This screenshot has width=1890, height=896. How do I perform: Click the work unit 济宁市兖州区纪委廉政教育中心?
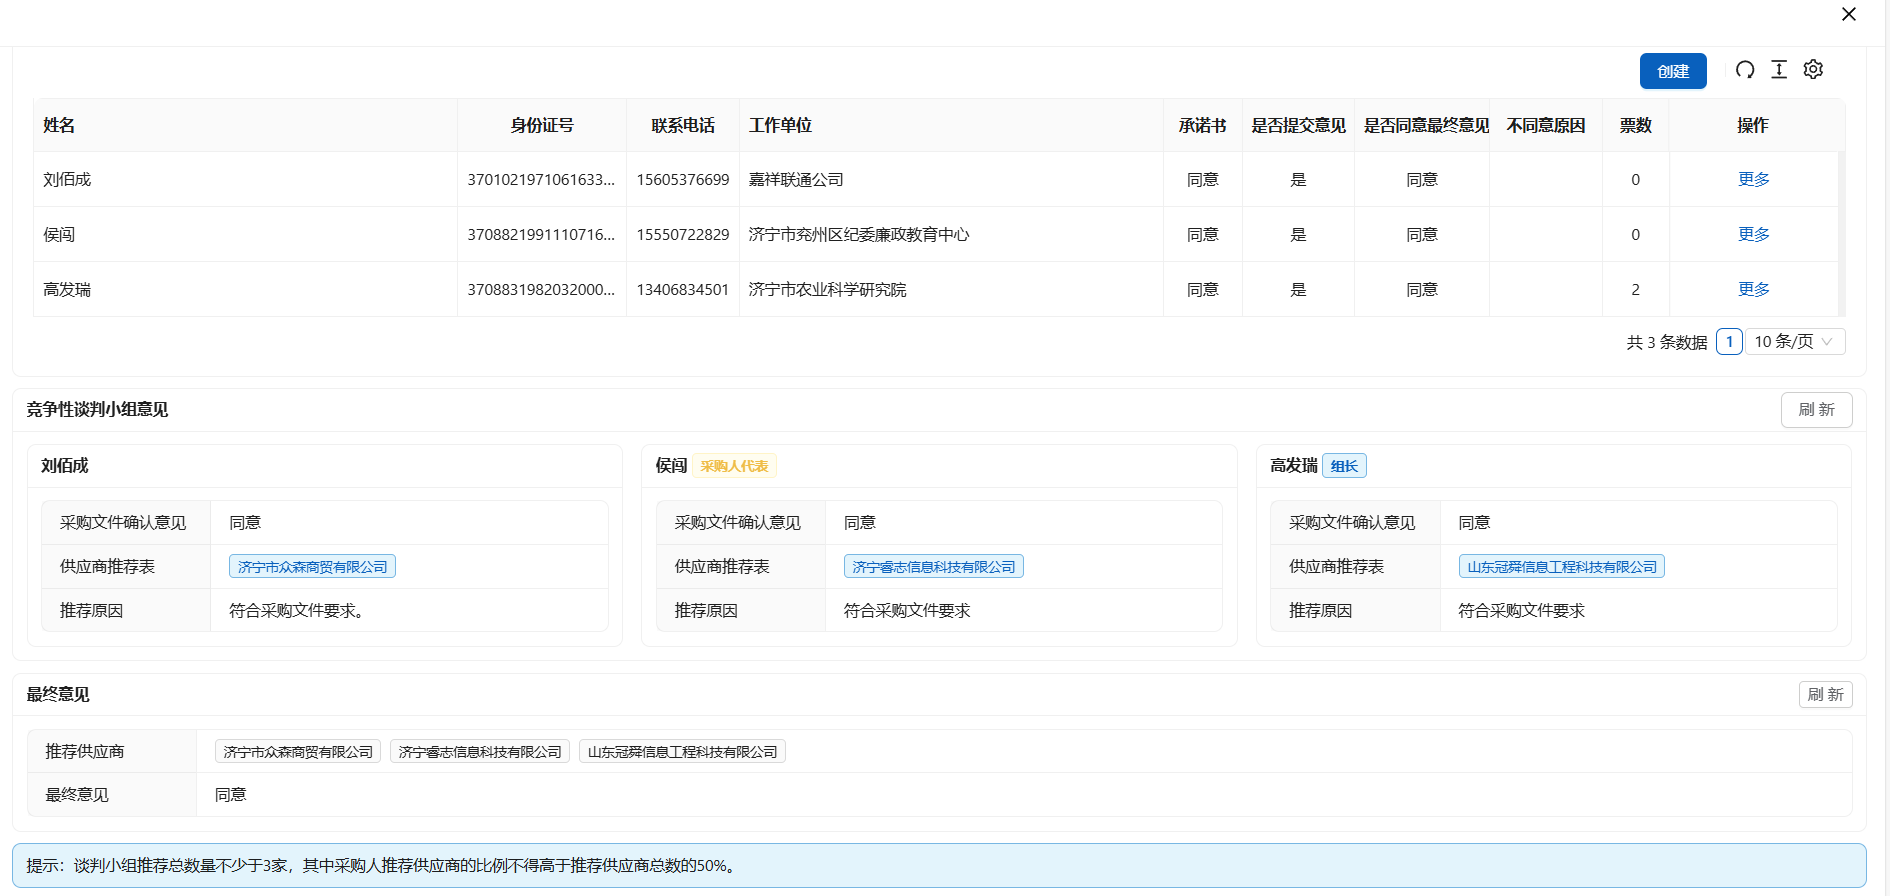(x=859, y=235)
